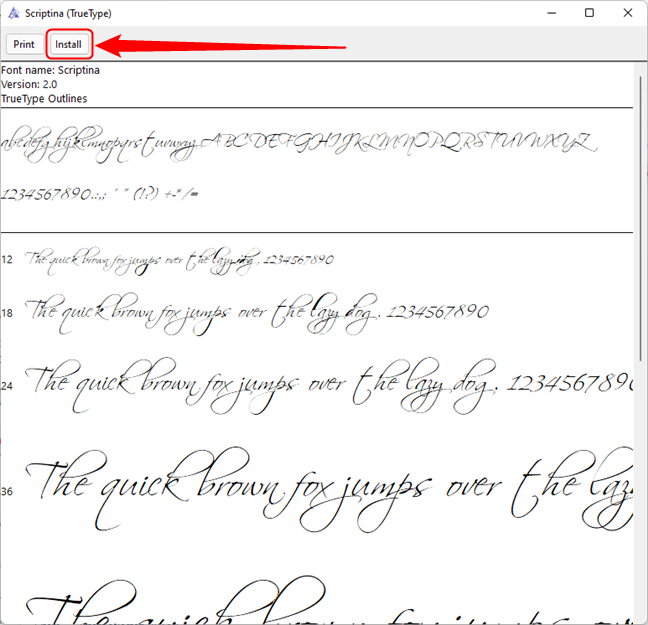Click the 36-point quick brown fox sample
Screen dimensions: 648x625
click(x=329, y=489)
